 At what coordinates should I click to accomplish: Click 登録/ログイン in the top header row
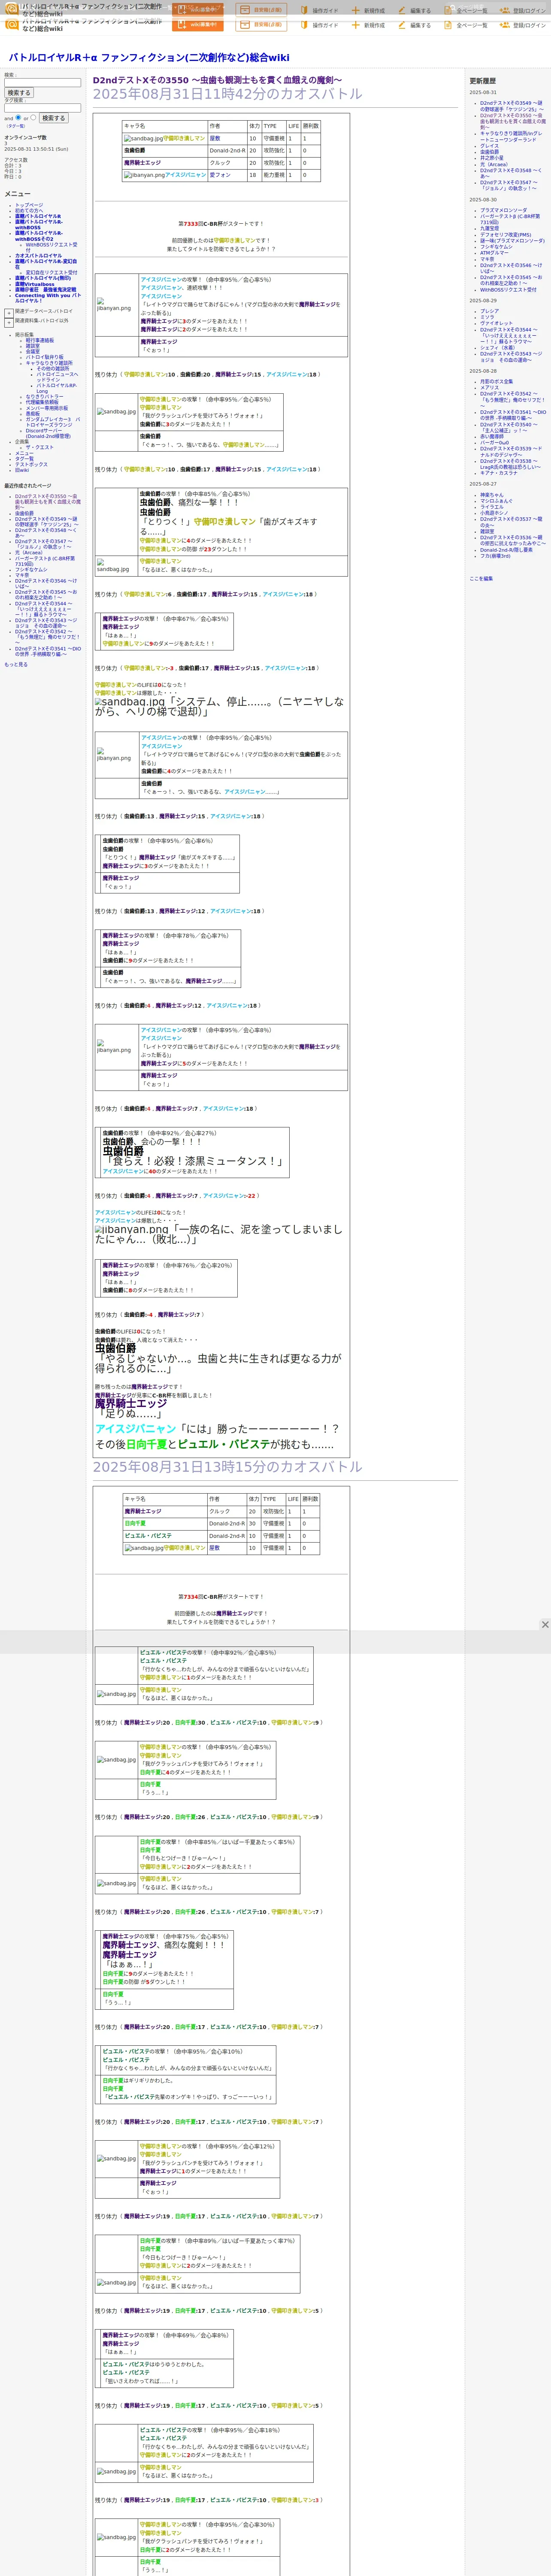523,11
